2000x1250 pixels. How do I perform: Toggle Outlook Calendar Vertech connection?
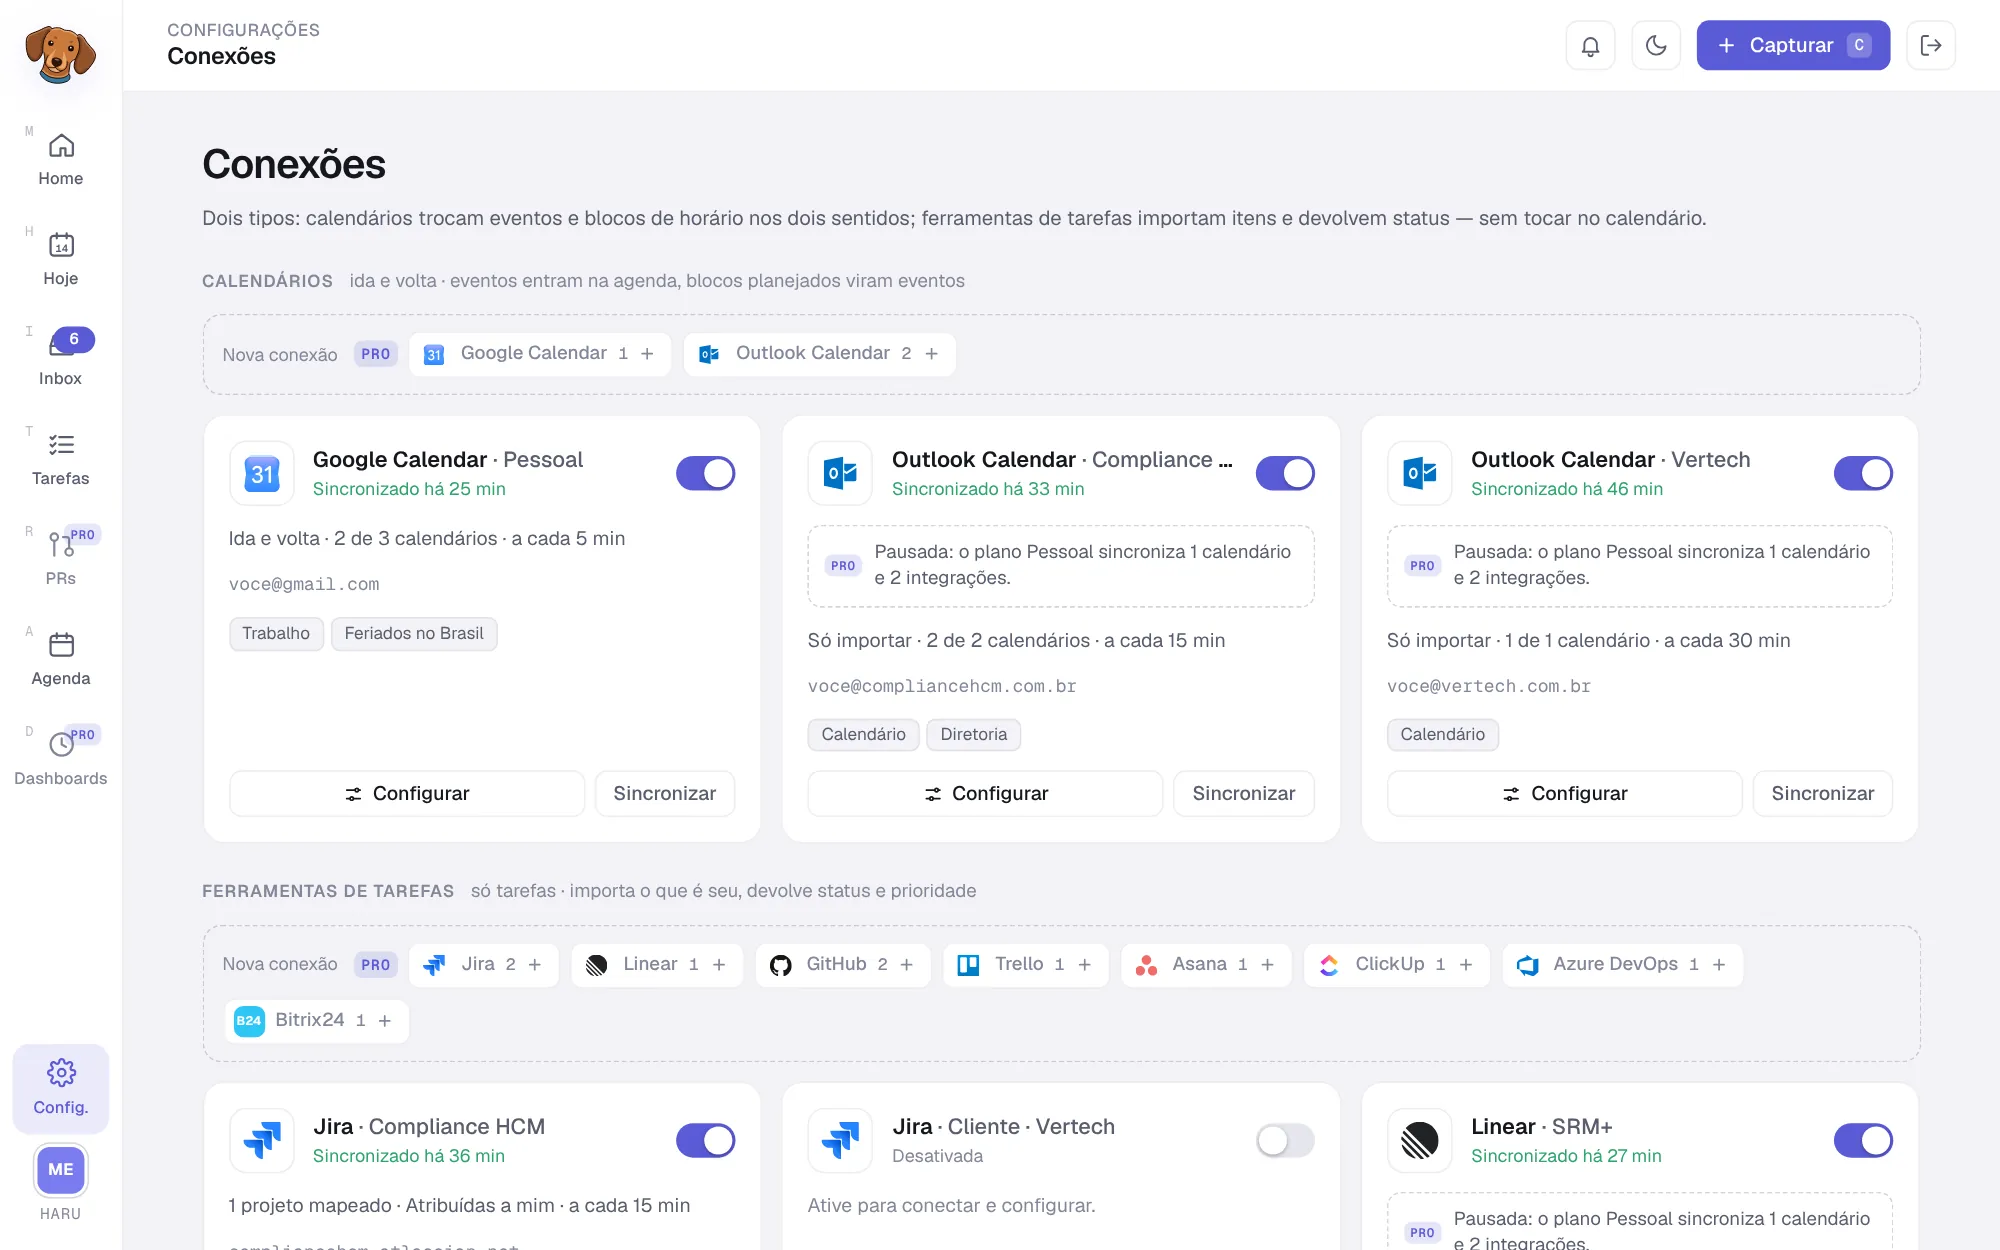[x=1863, y=474]
